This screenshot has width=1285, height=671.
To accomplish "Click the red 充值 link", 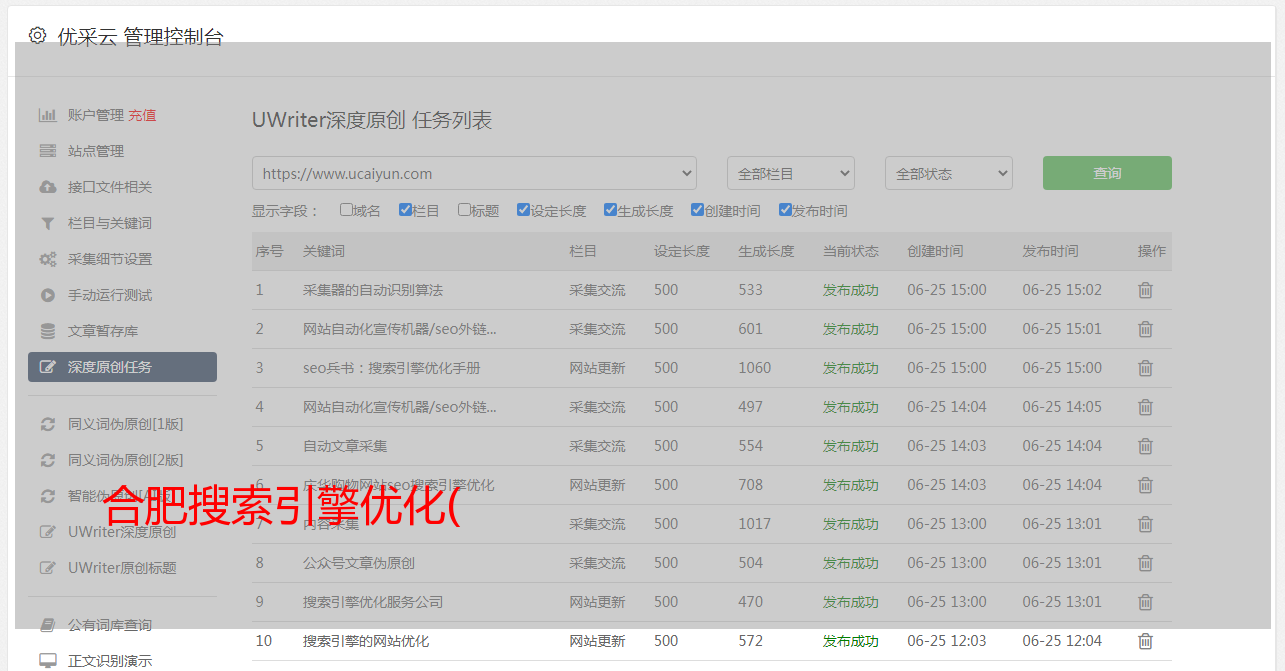I will (142, 115).
